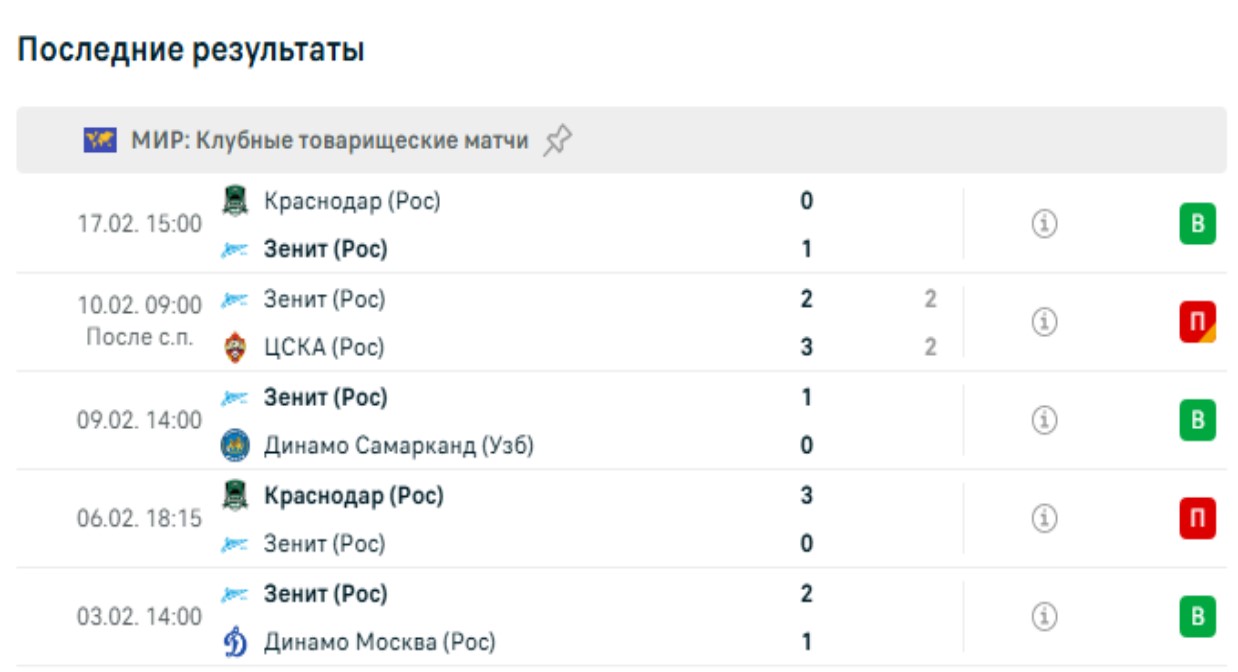Open the club friendlies league link
Viewport: 1238px width, 672px height.
click(x=330, y=141)
